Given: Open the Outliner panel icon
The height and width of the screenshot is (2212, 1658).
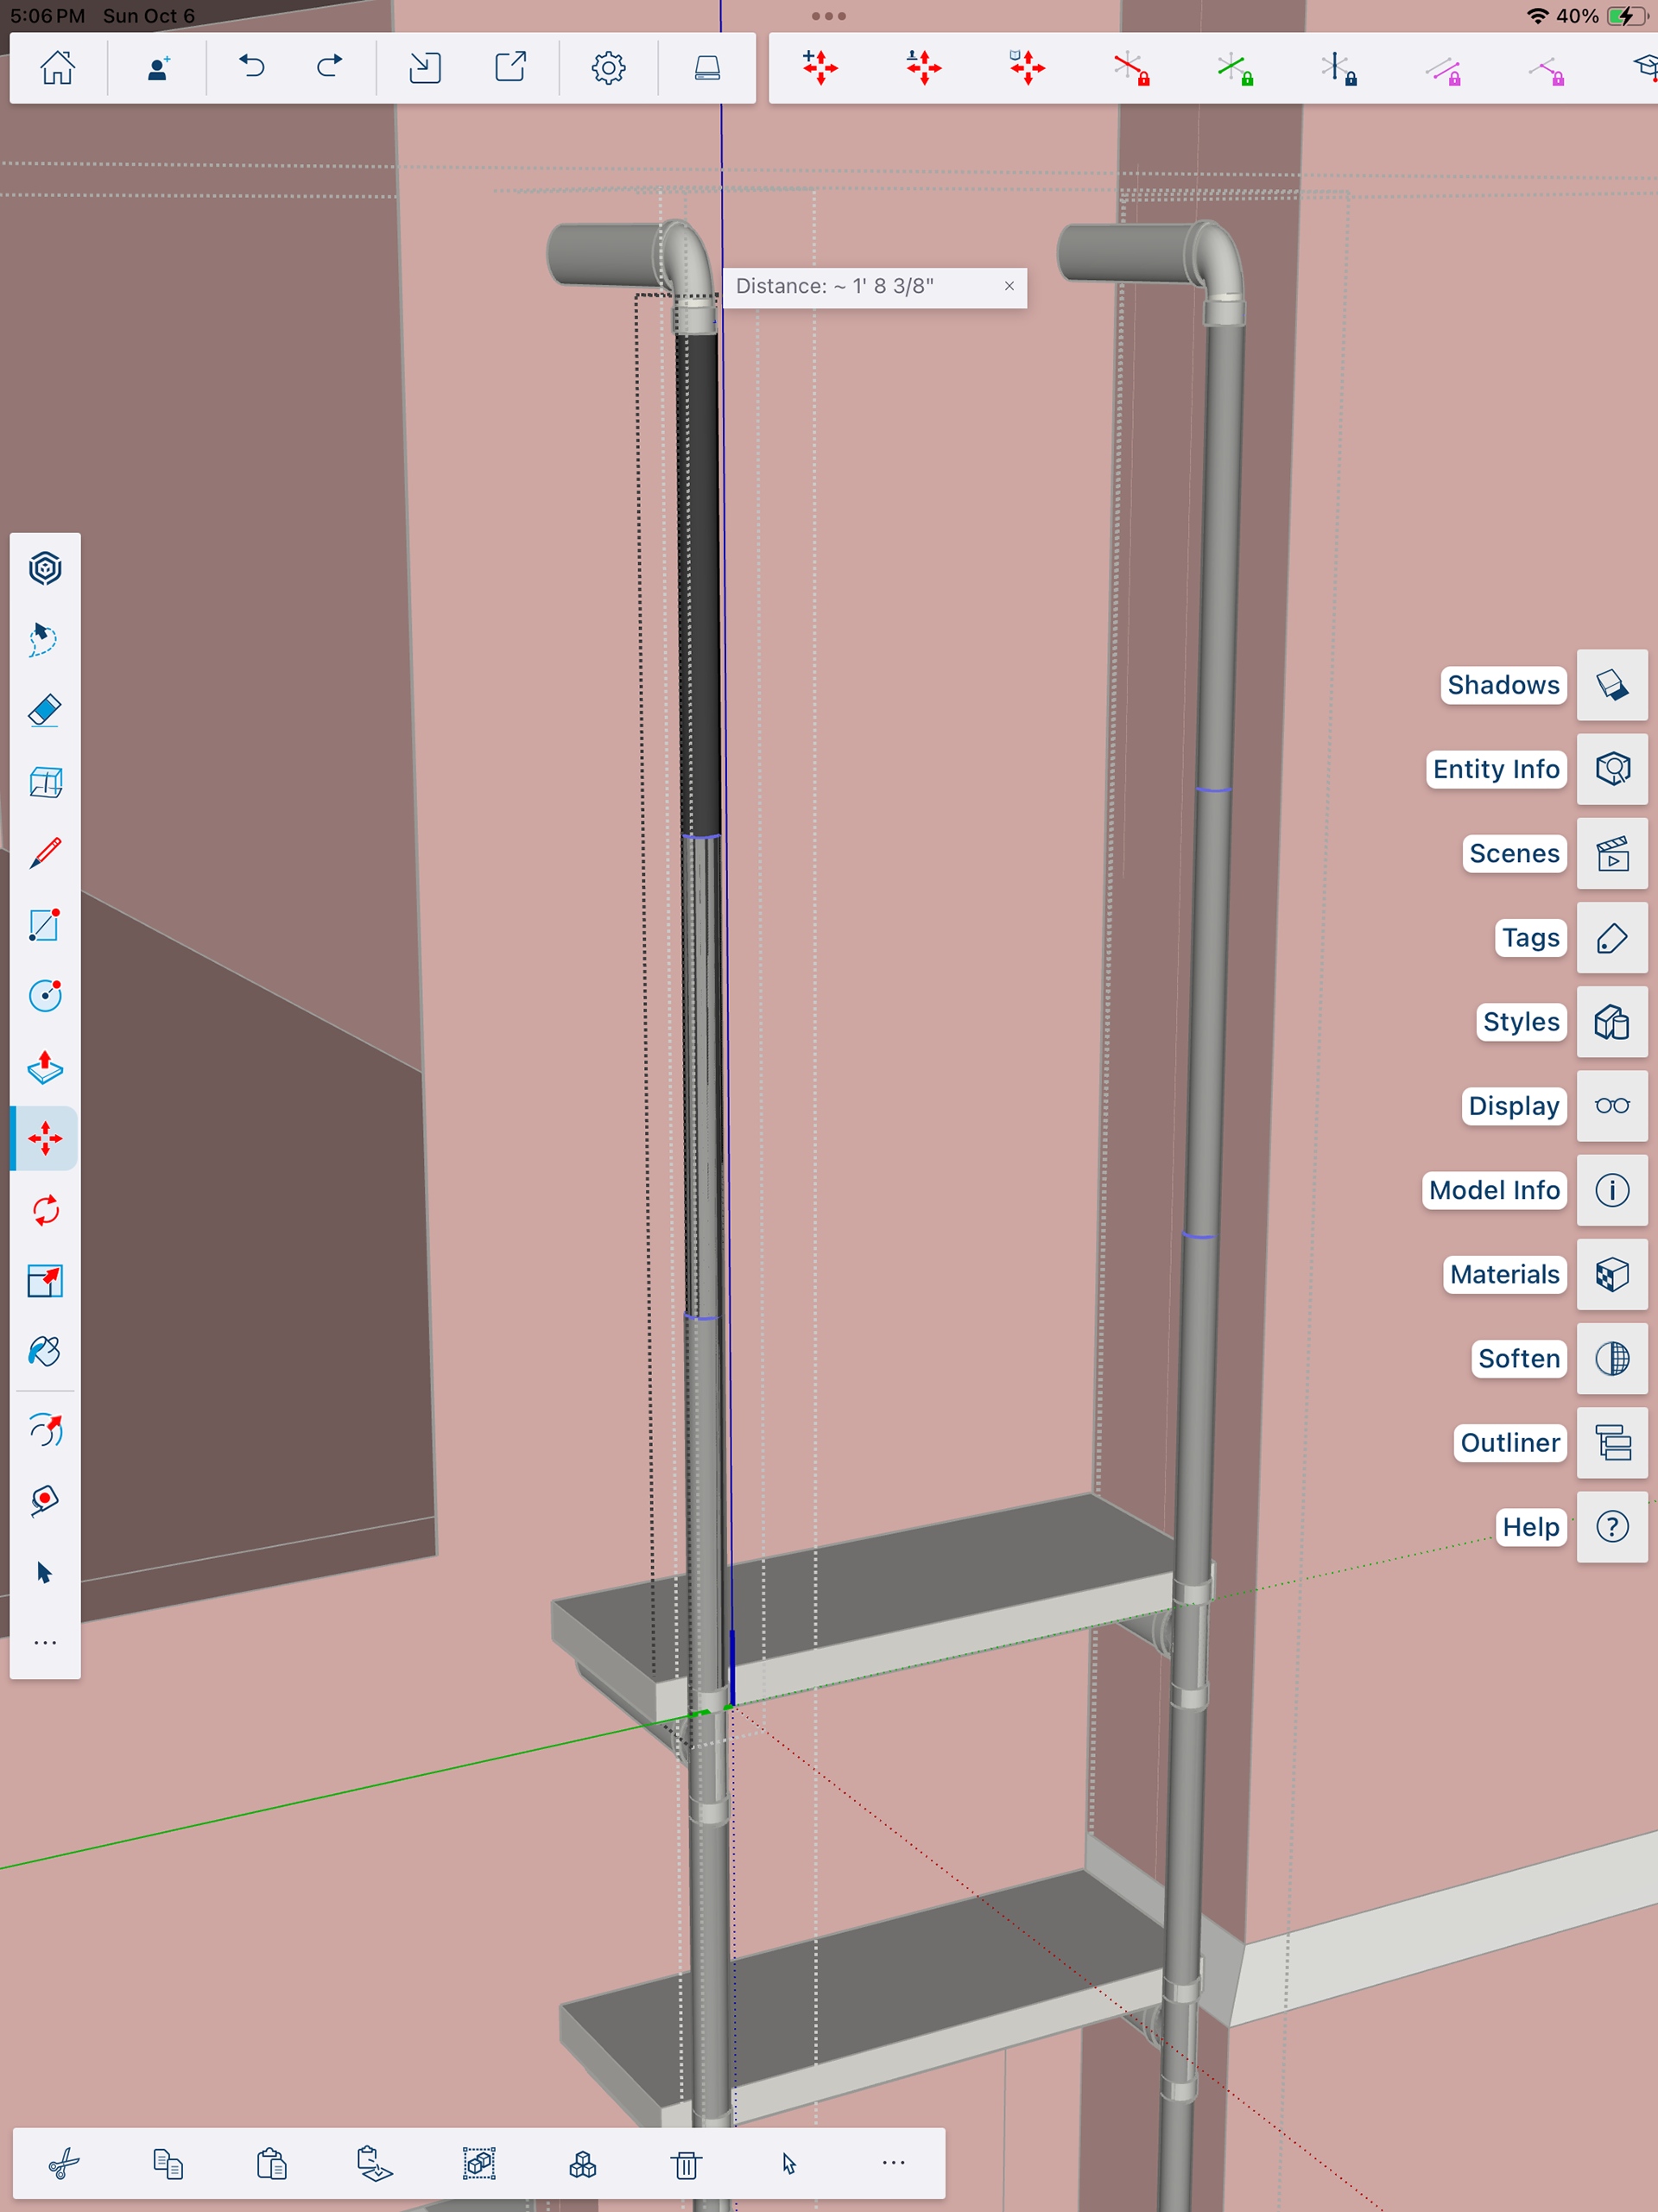Looking at the screenshot, I should click(x=1611, y=1443).
